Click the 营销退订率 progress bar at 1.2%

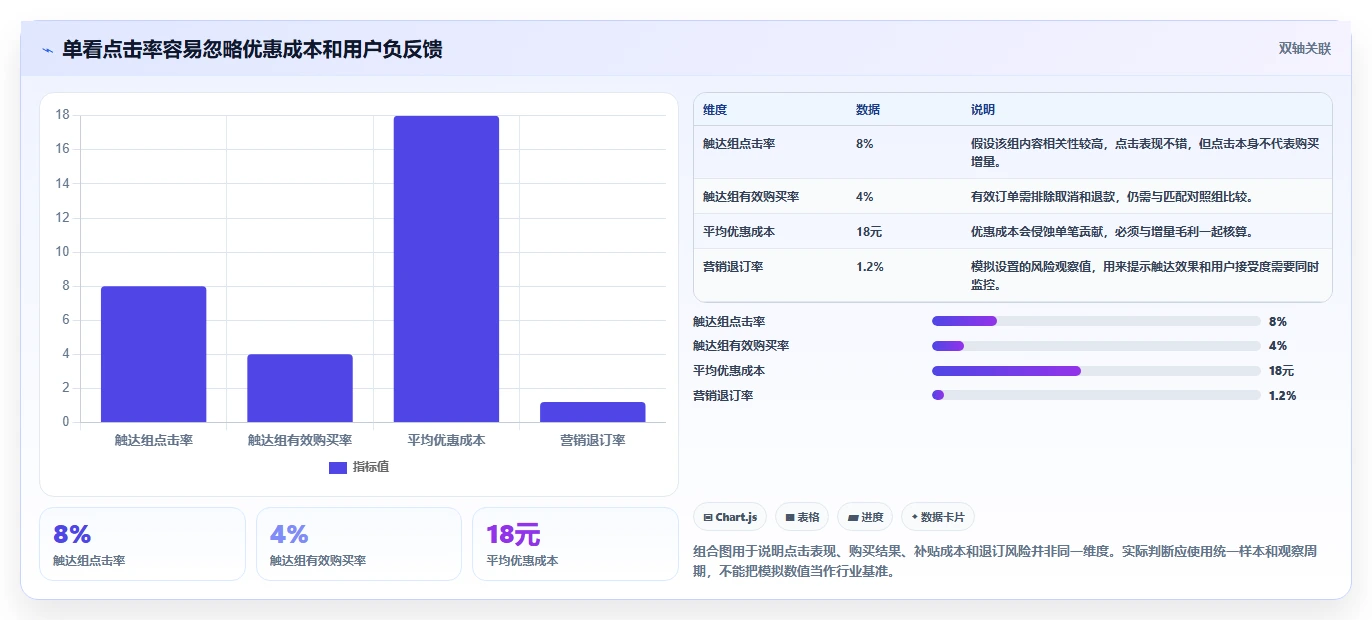[1096, 395]
